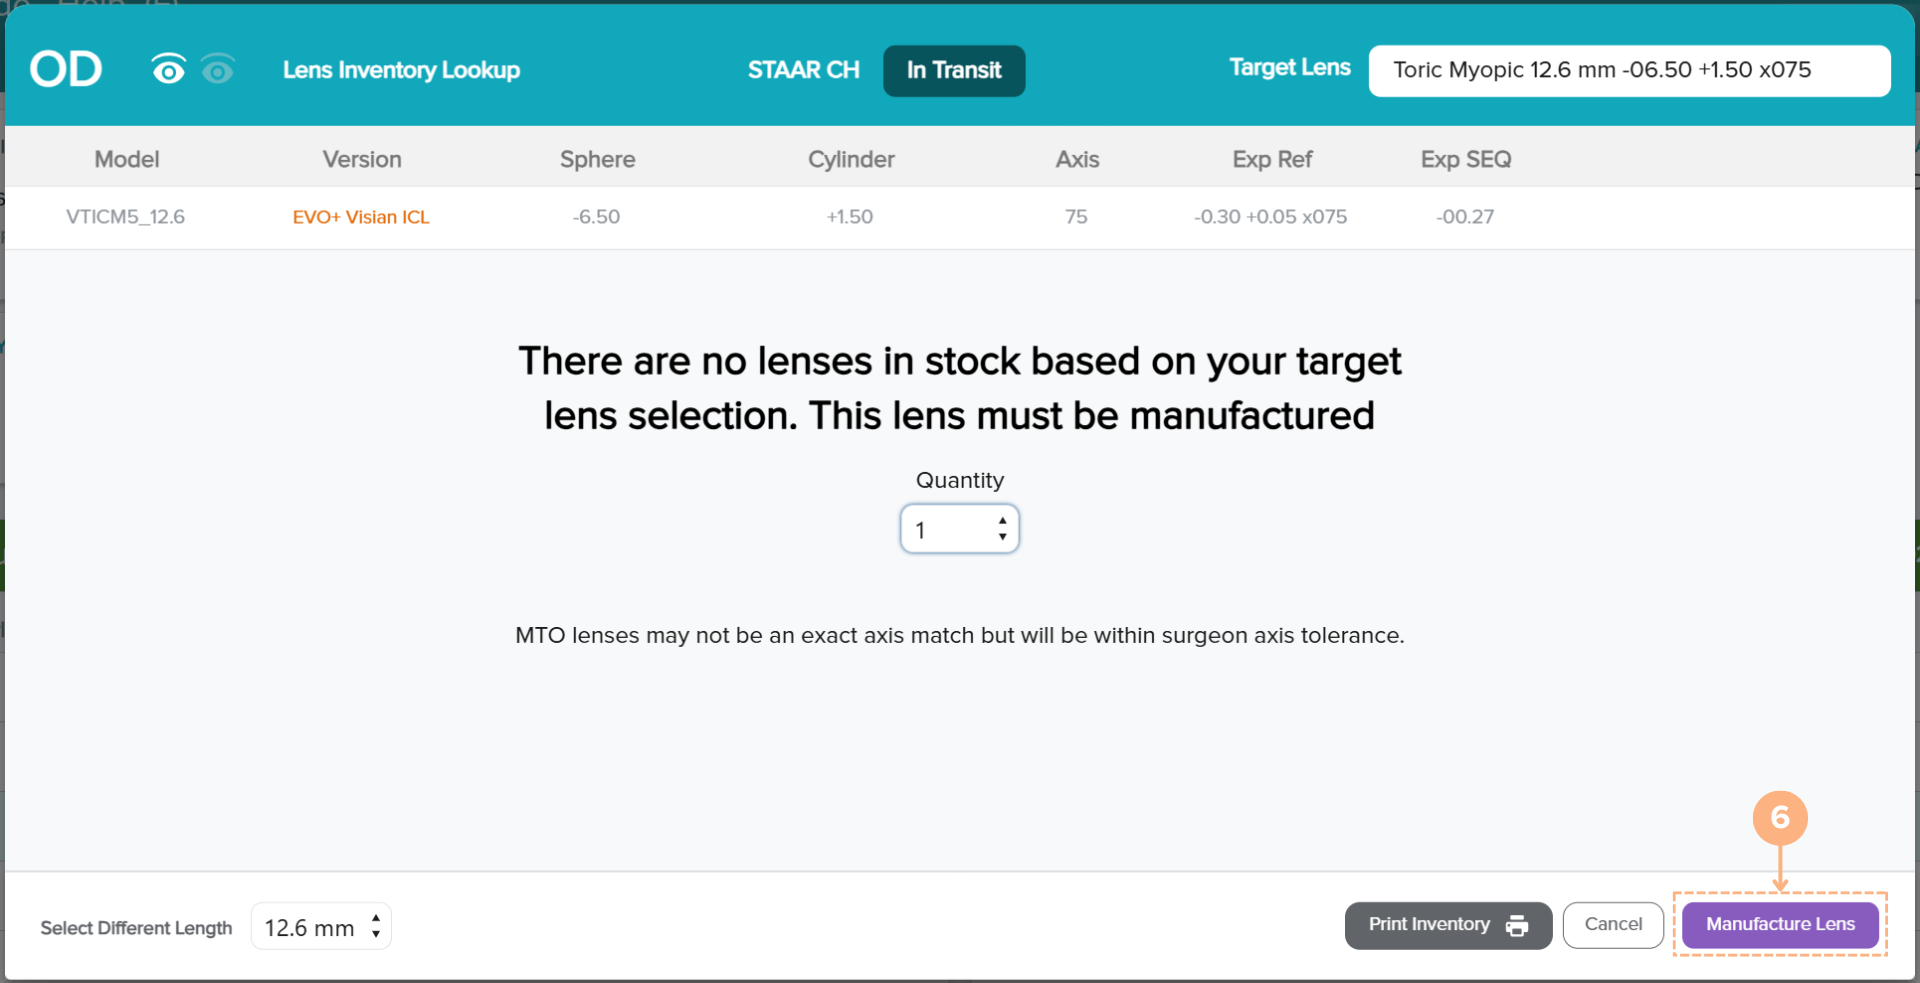Click the Cylinder column header
This screenshot has width=1920, height=983.
851,159
